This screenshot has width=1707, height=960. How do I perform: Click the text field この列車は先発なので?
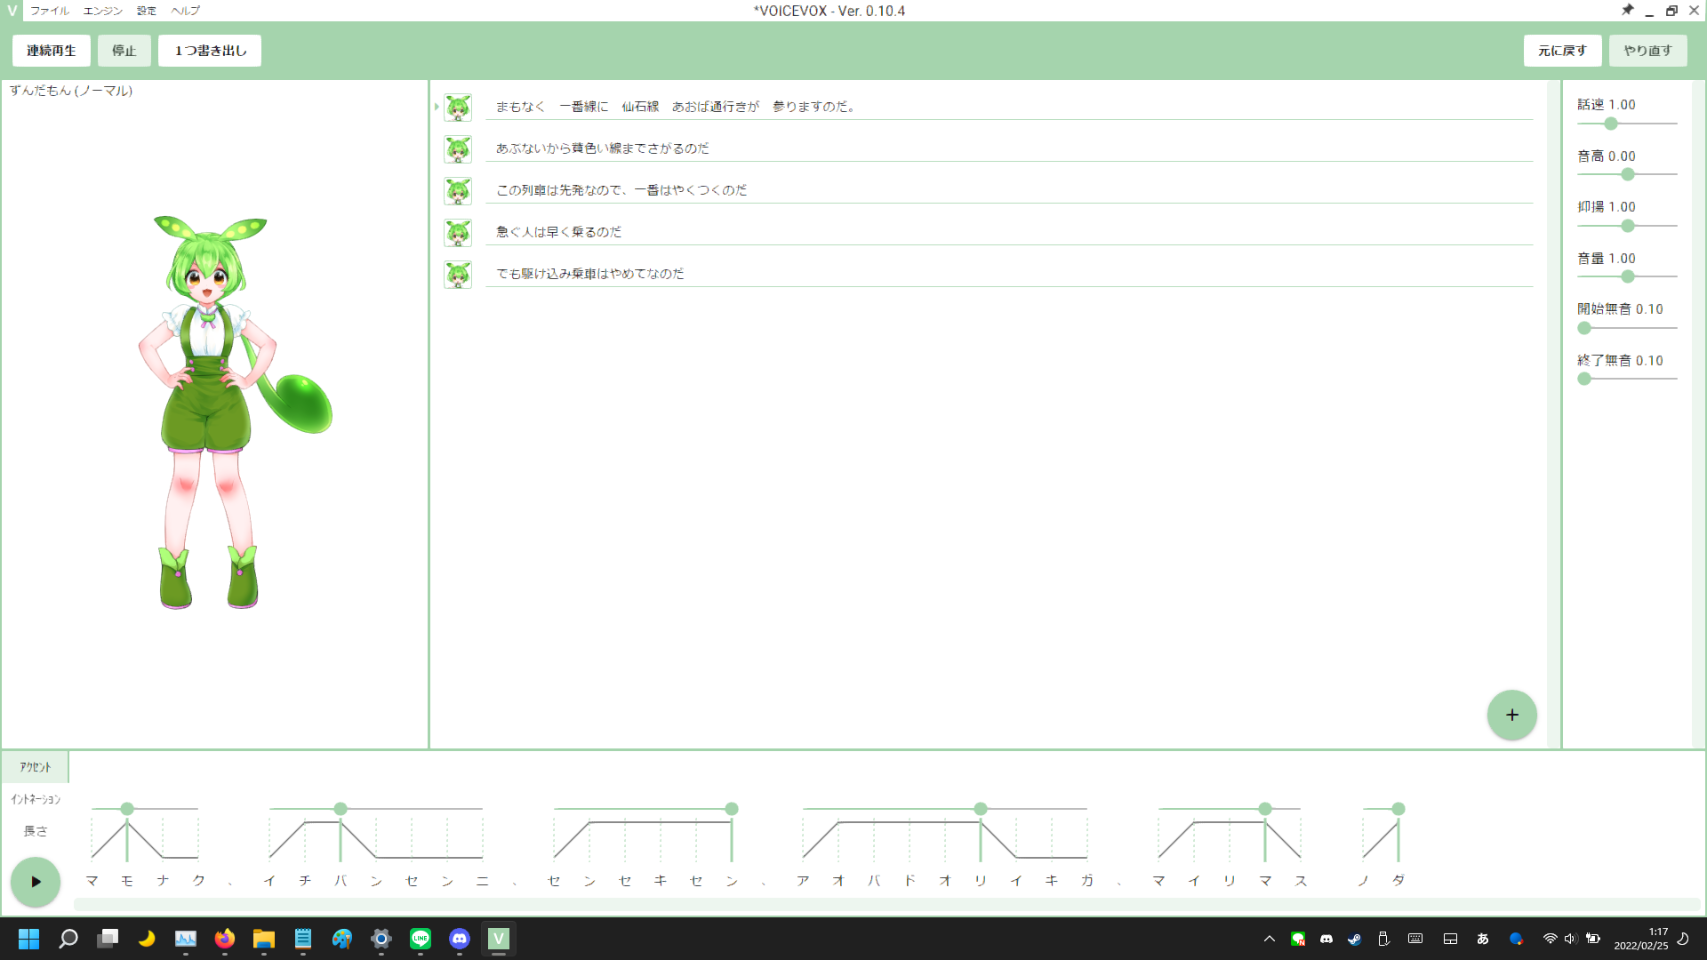(1008, 190)
